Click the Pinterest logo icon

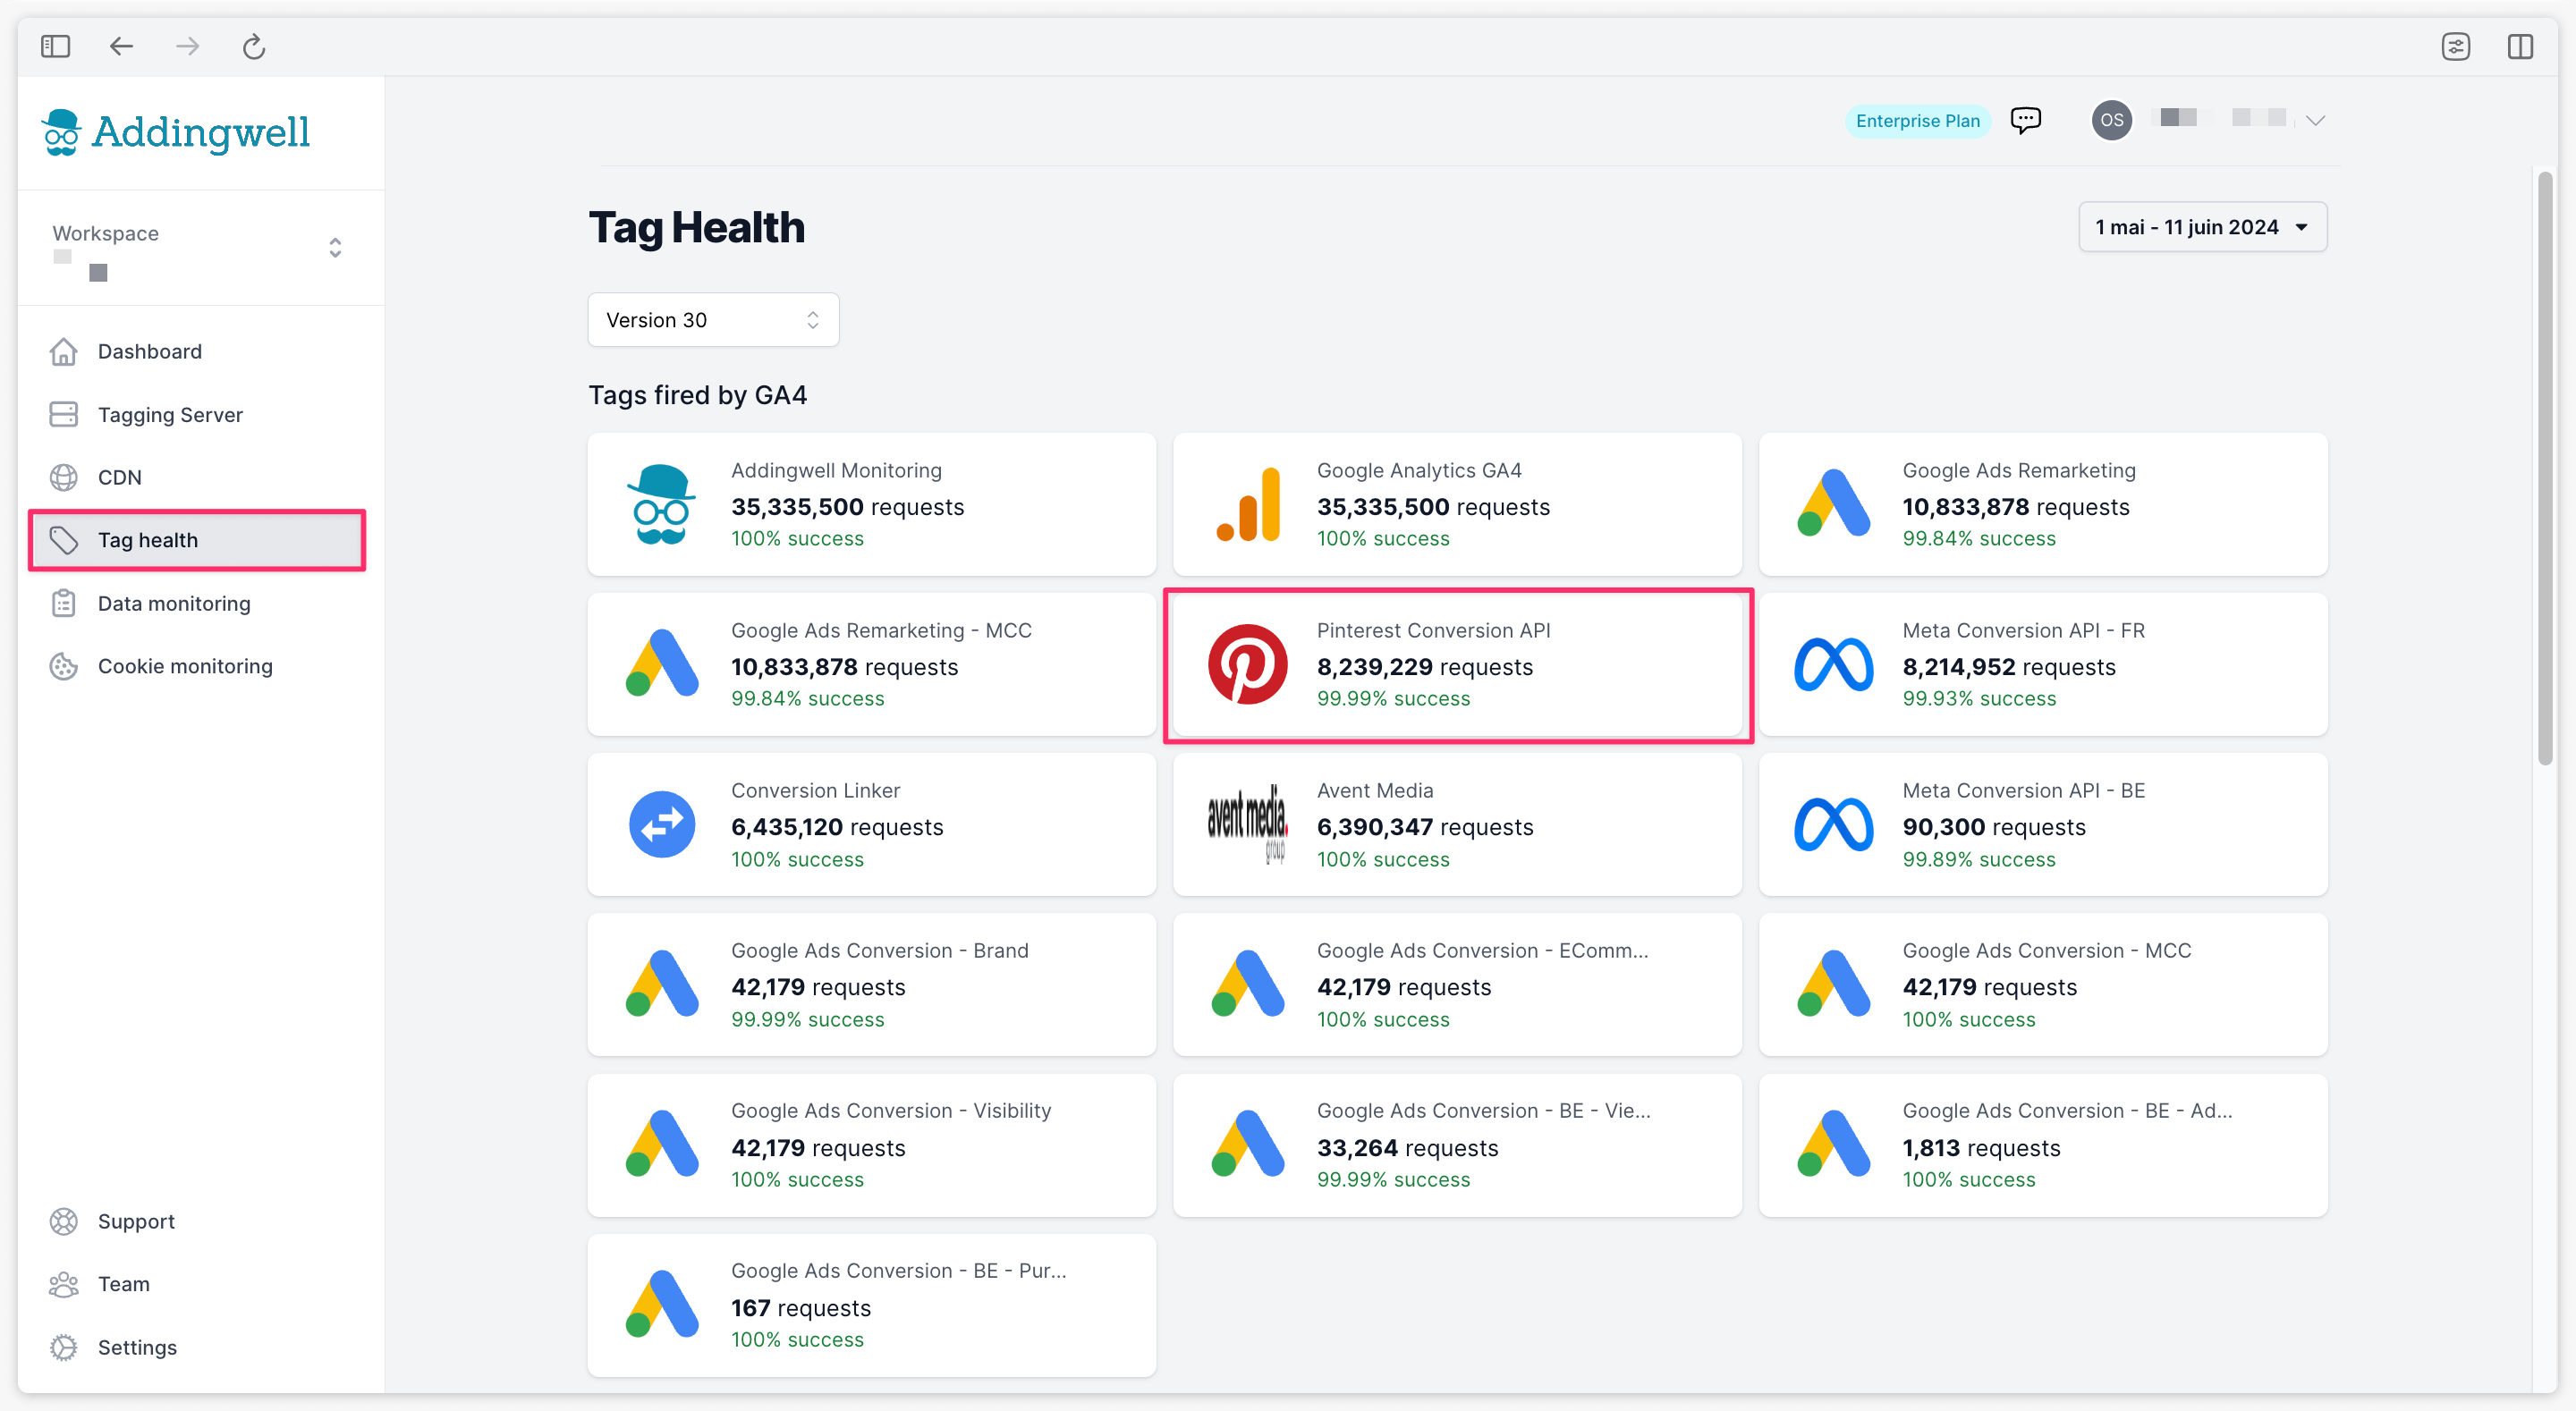point(1247,664)
